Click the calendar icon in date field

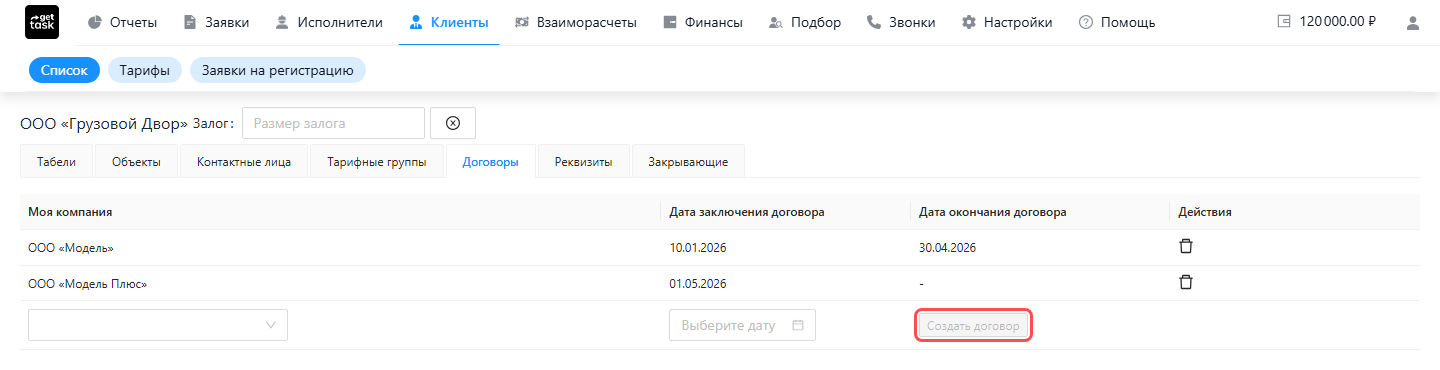tap(797, 325)
